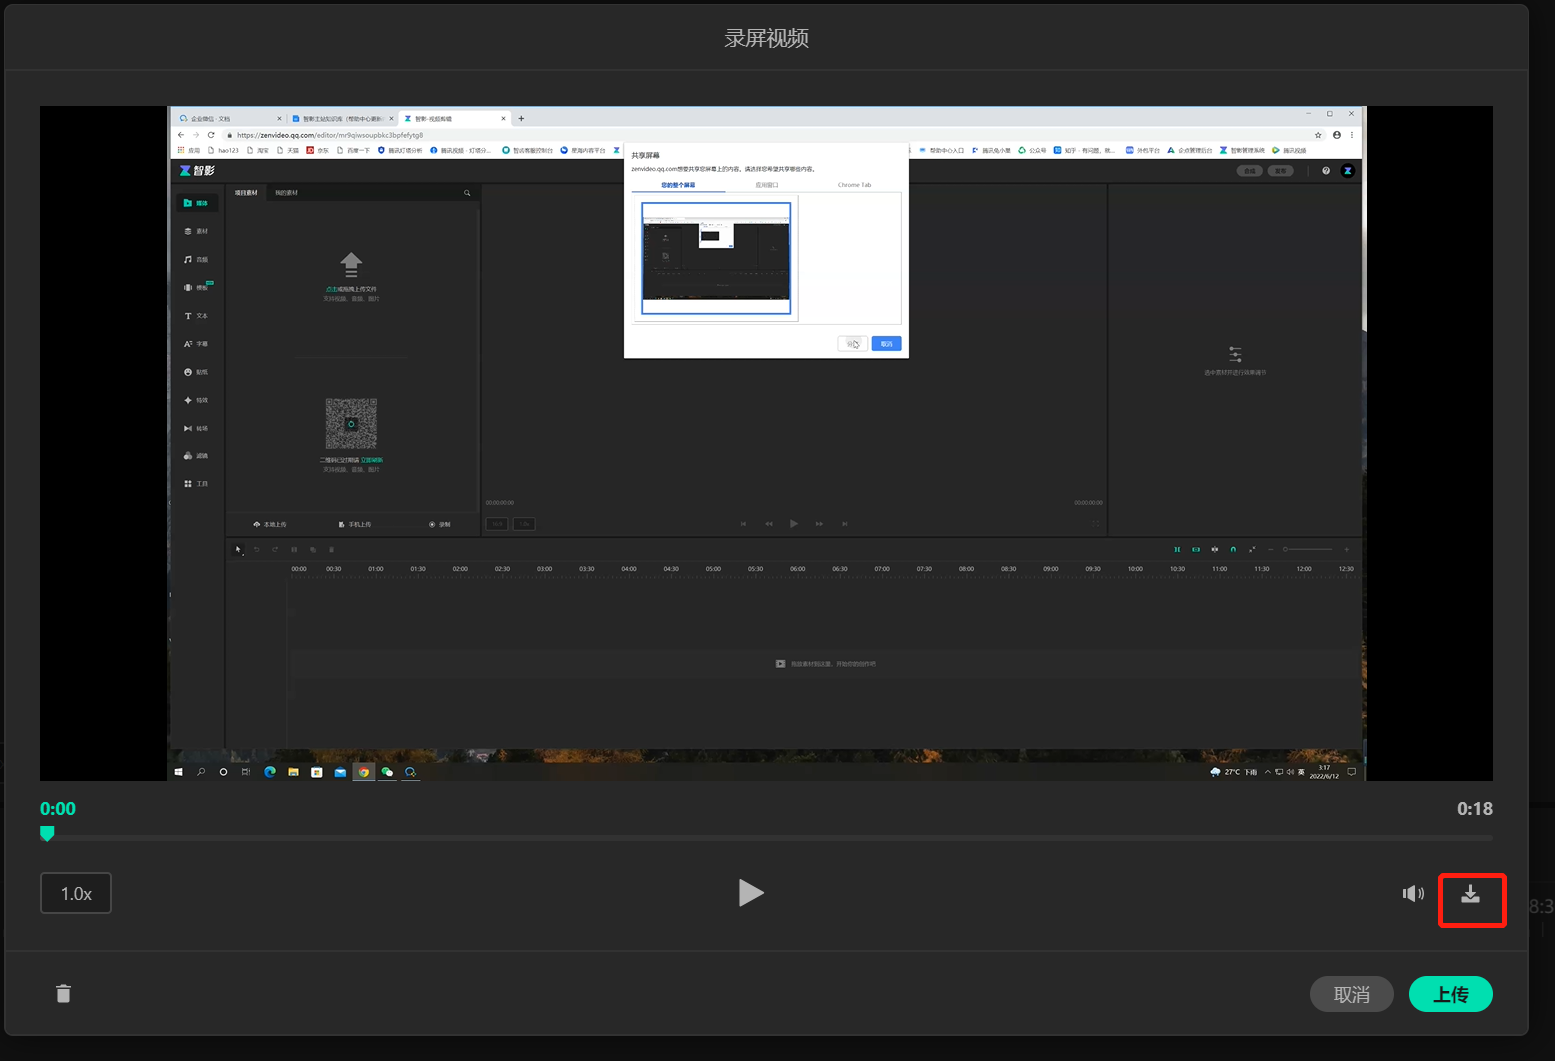The image size is (1555, 1061).
Task: Open the 16:9 aspect ratio dropdown in preview
Action: pos(497,524)
